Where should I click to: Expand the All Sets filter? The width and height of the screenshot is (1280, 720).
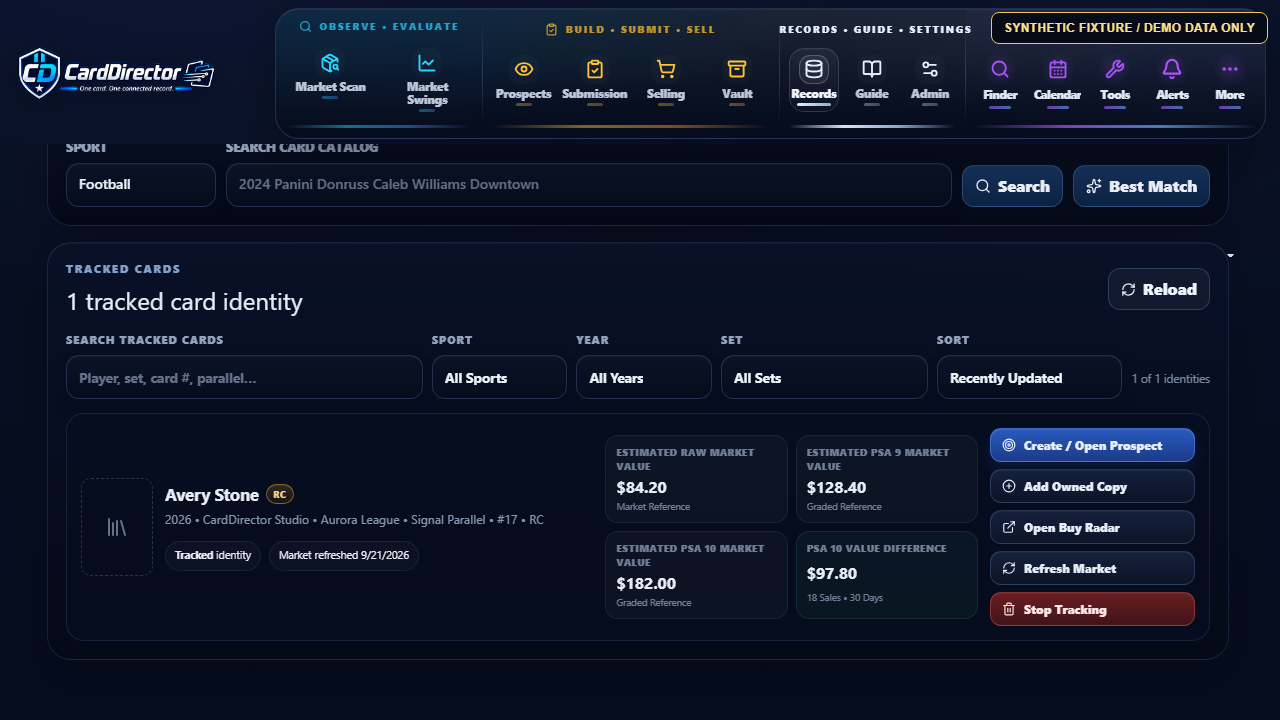pos(824,377)
